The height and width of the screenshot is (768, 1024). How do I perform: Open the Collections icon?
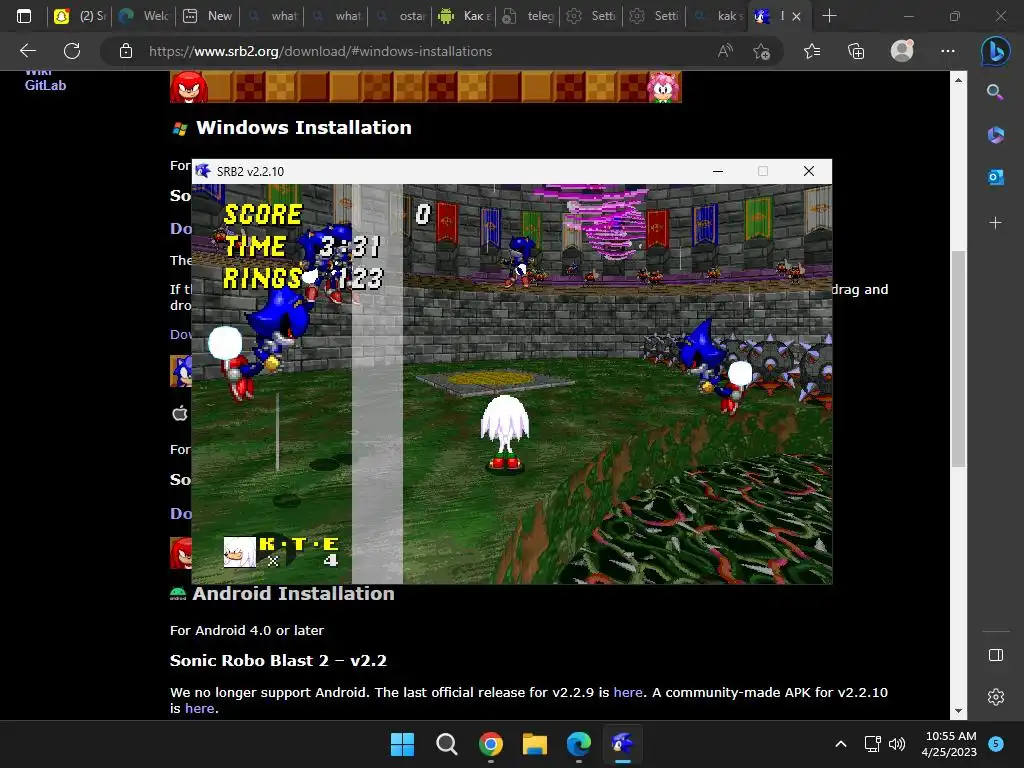click(x=856, y=51)
